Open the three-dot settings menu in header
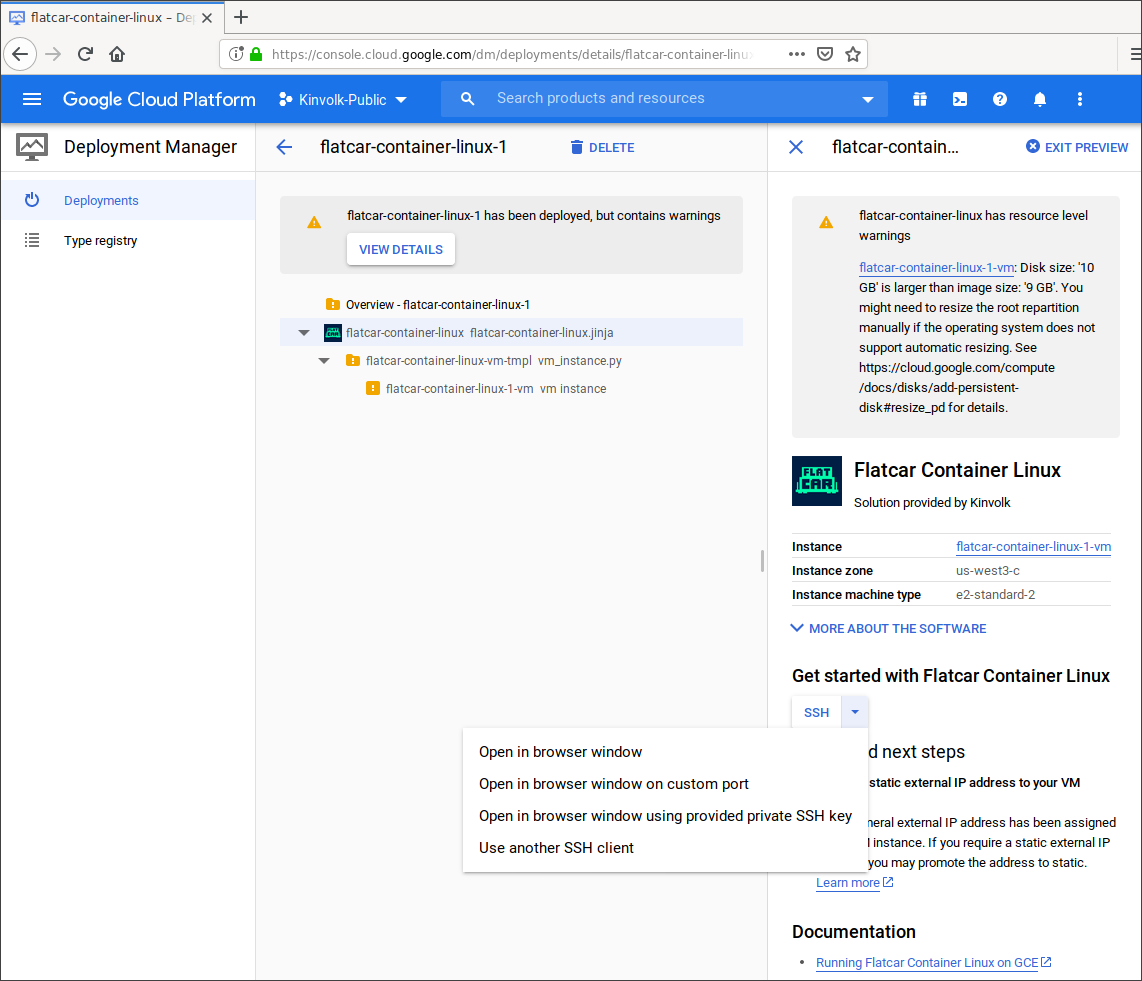The width and height of the screenshot is (1142, 981). [x=1080, y=99]
